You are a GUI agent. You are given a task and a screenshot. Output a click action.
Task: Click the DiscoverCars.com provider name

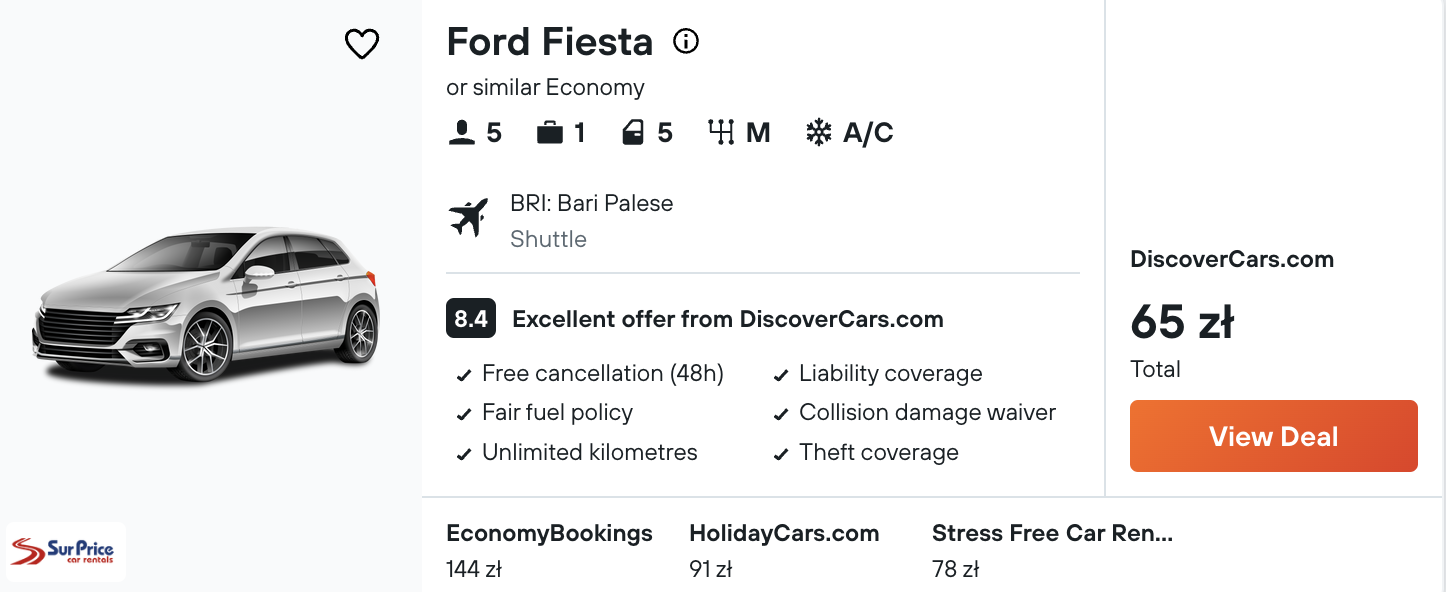pyautogui.click(x=1232, y=259)
